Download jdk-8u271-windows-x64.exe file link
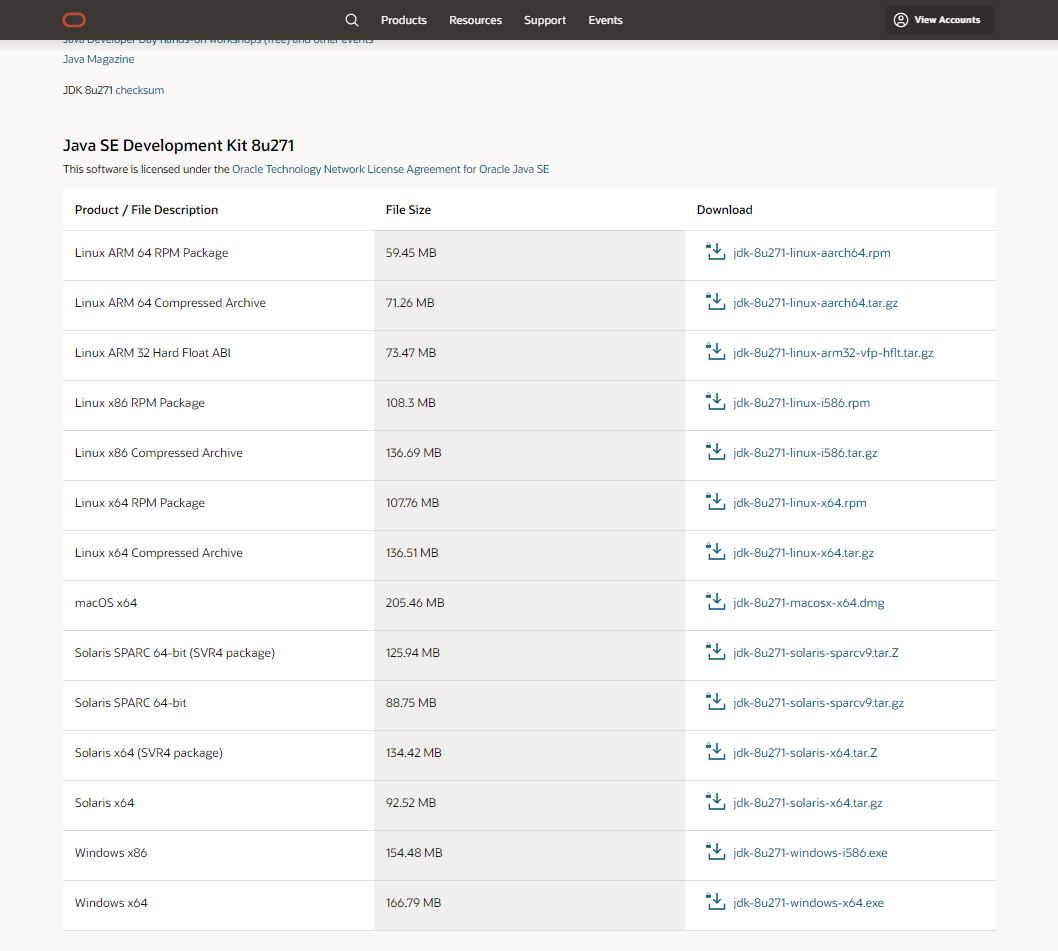This screenshot has width=1058, height=951. [808, 902]
